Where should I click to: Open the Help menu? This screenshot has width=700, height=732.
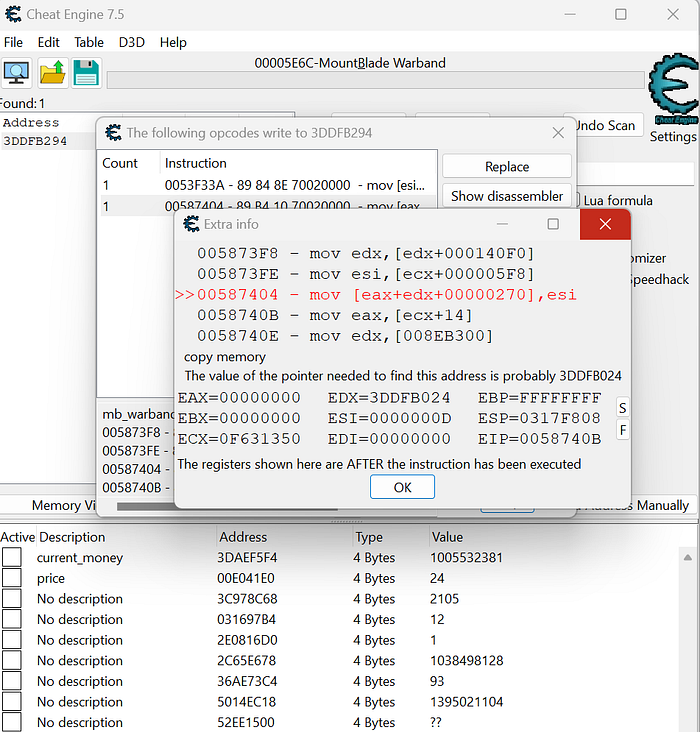pos(173,42)
